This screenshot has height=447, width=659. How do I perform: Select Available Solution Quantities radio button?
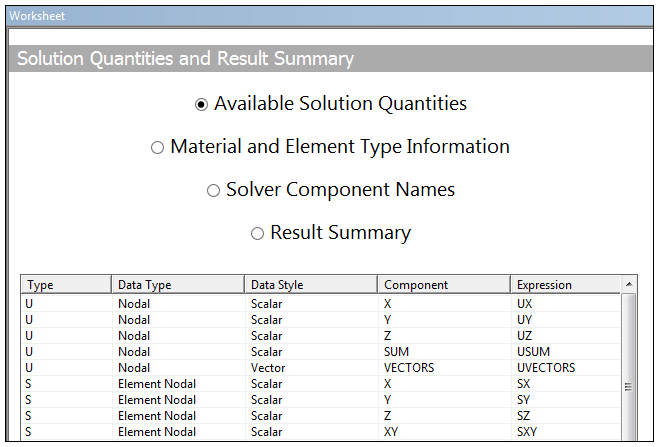point(201,104)
